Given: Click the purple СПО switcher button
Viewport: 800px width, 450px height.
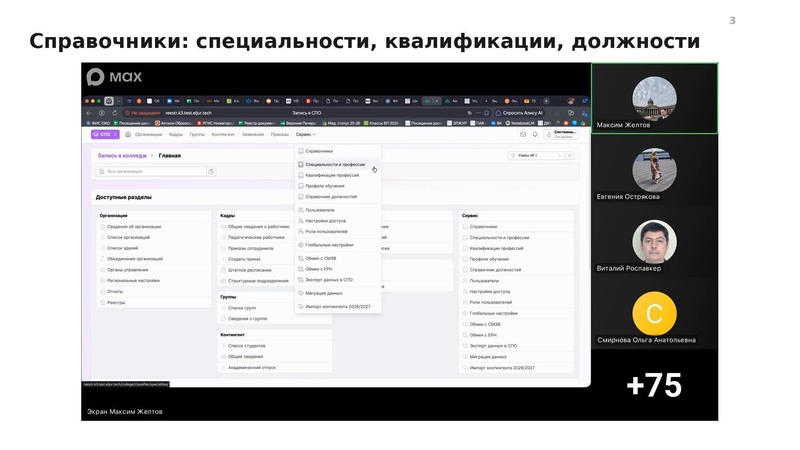Looking at the screenshot, I should tap(105, 134).
